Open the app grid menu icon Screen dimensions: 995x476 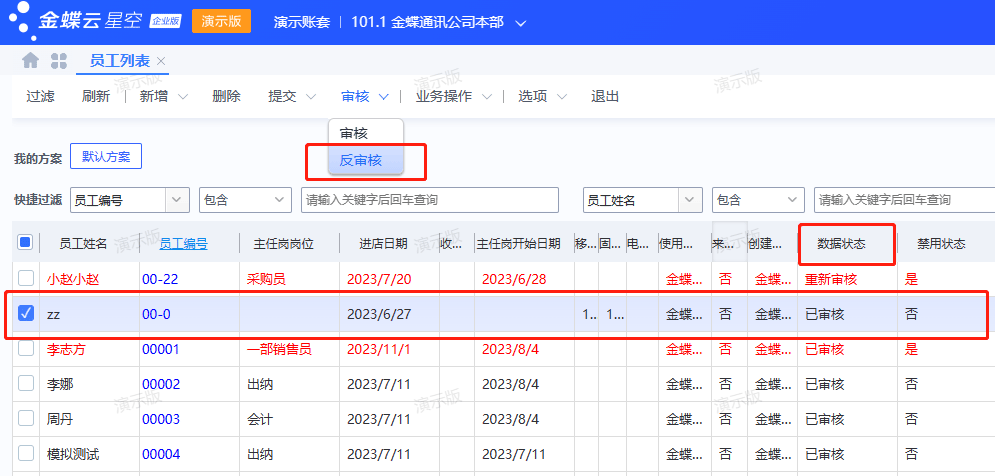click(x=59, y=61)
